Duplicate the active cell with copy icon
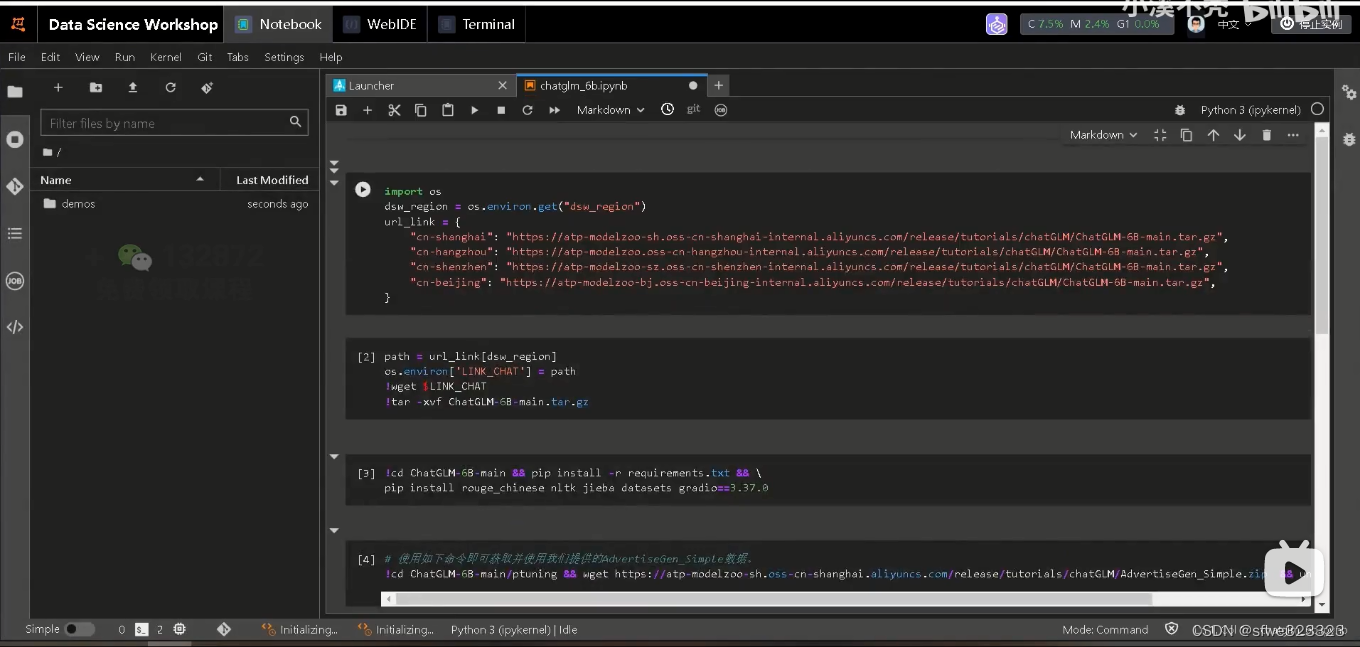Image resolution: width=1360 pixels, height=647 pixels. click(1186, 135)
